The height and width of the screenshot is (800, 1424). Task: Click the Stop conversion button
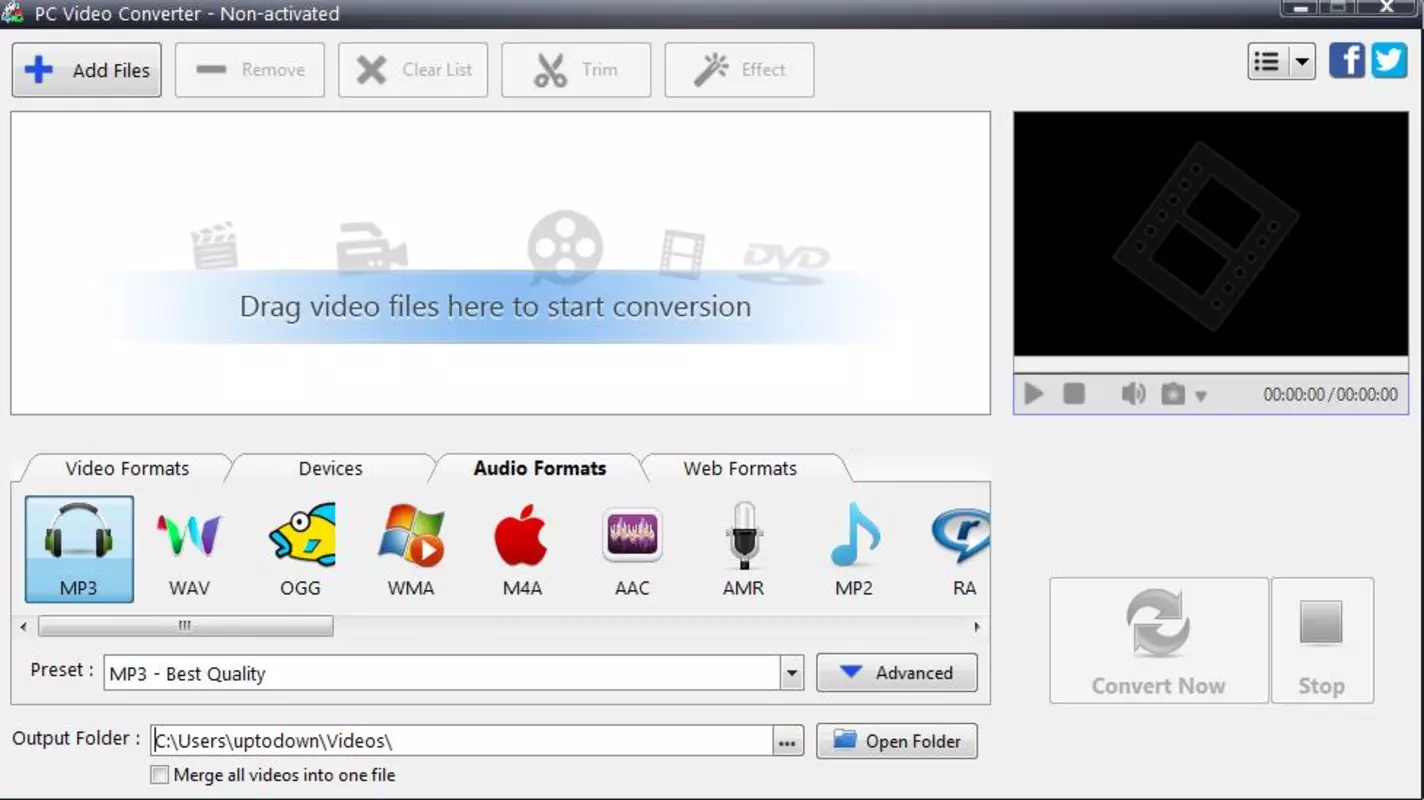point(1322,641)
